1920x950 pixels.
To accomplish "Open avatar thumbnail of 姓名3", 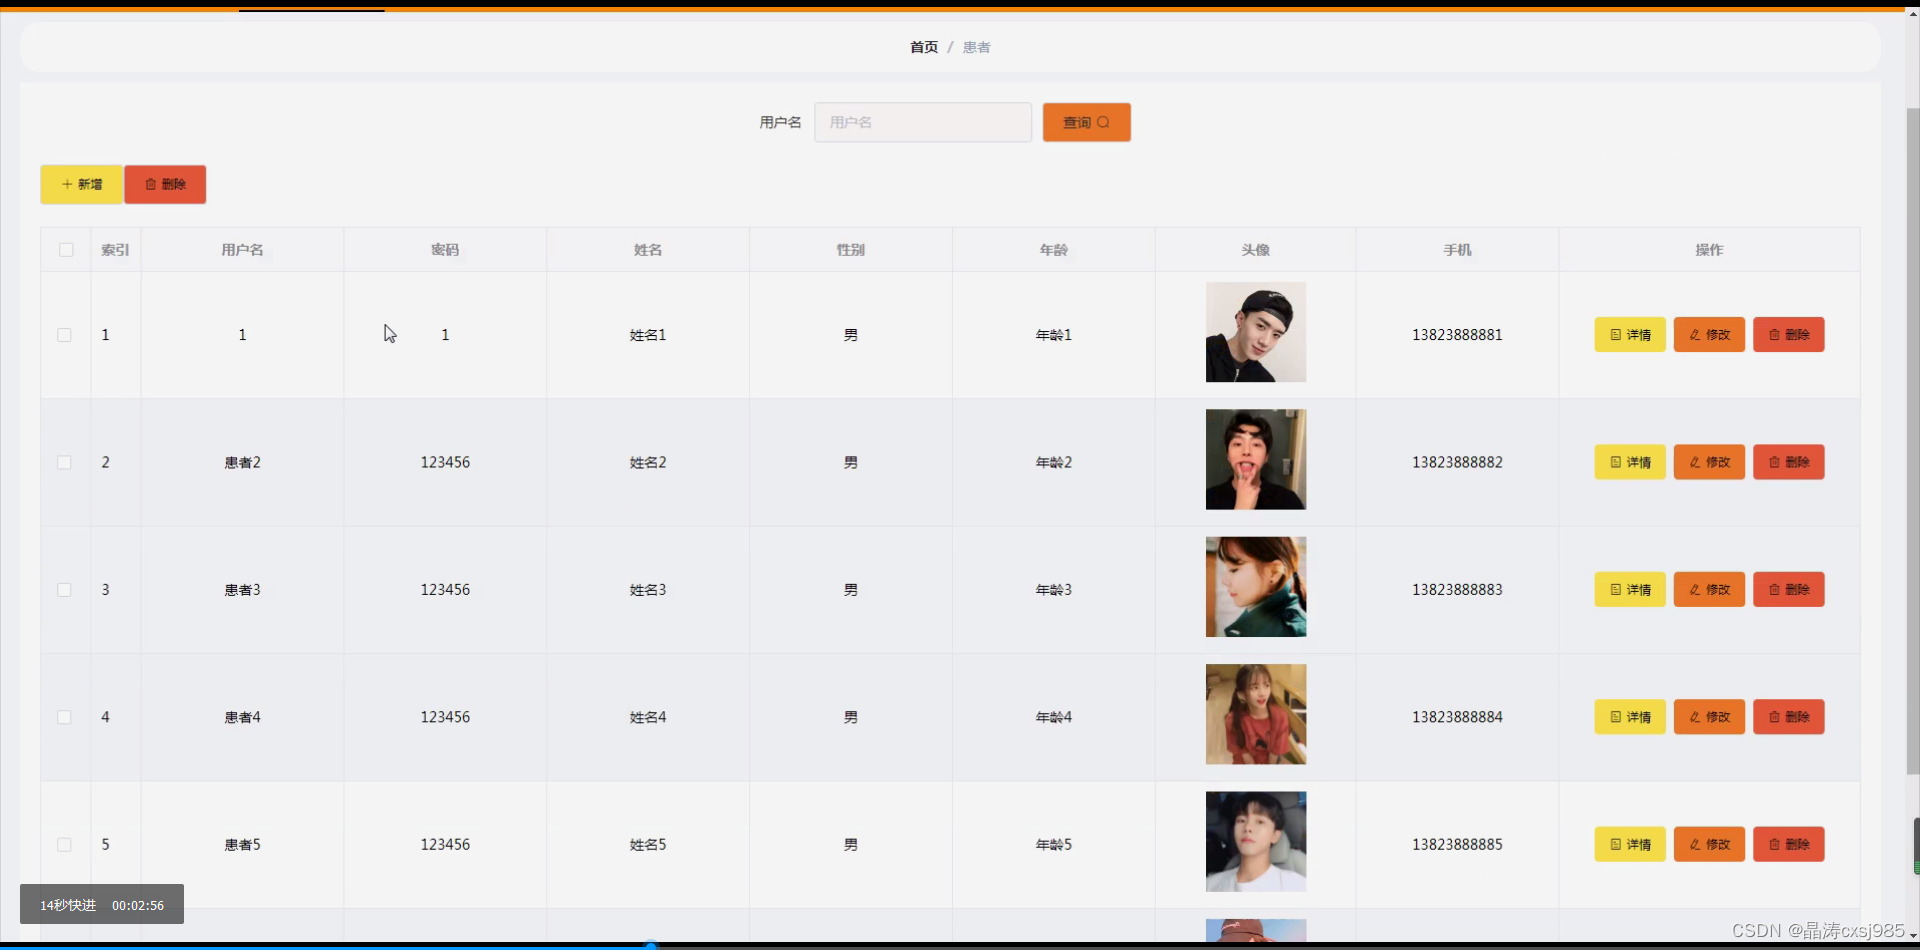I will point(1256,587).
